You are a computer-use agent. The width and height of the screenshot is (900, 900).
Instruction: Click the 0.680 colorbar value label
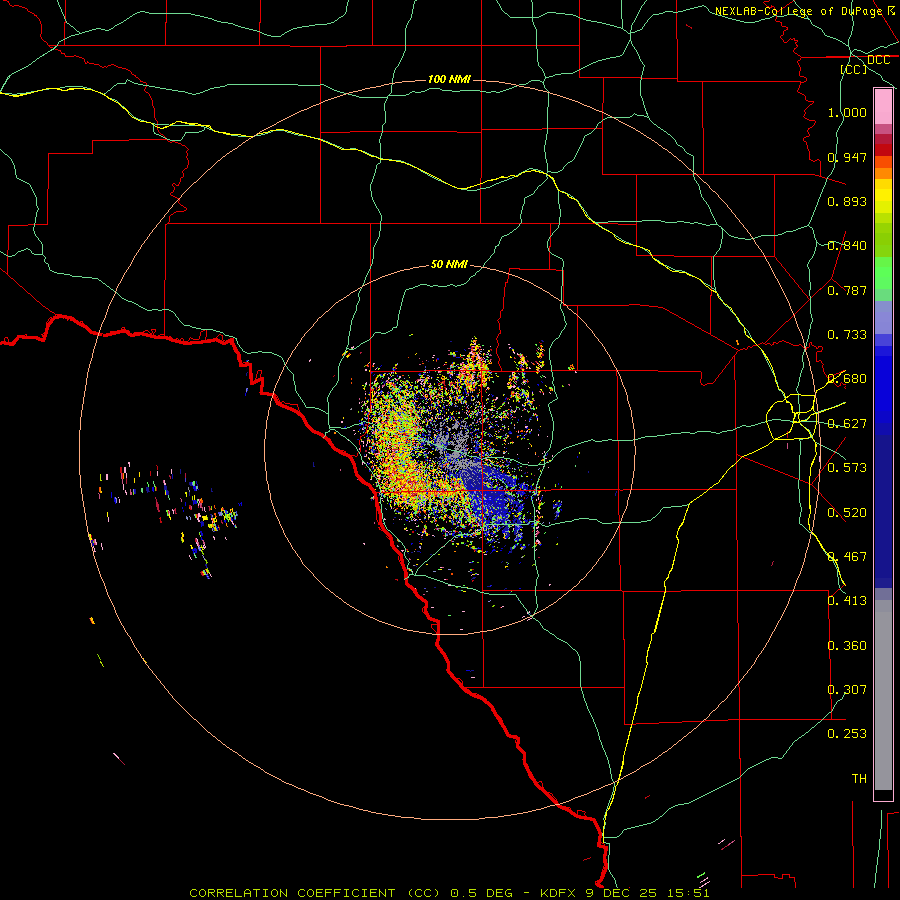(x=847, y=379)
